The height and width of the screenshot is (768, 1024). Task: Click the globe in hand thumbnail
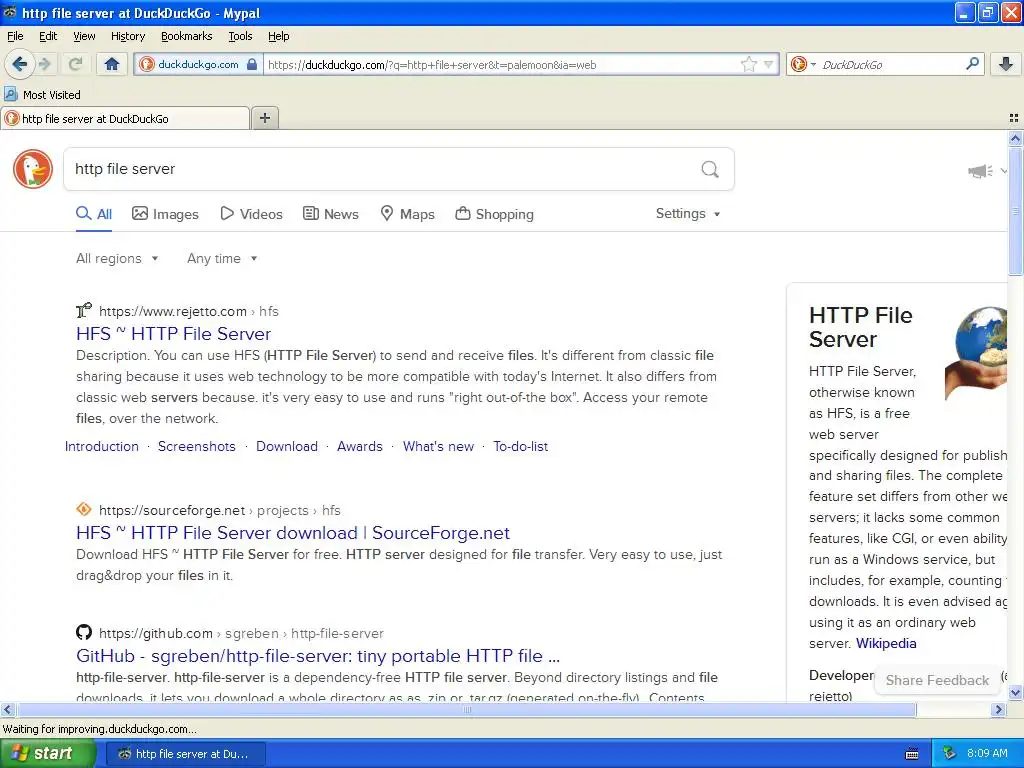click(x=976, y=353)
